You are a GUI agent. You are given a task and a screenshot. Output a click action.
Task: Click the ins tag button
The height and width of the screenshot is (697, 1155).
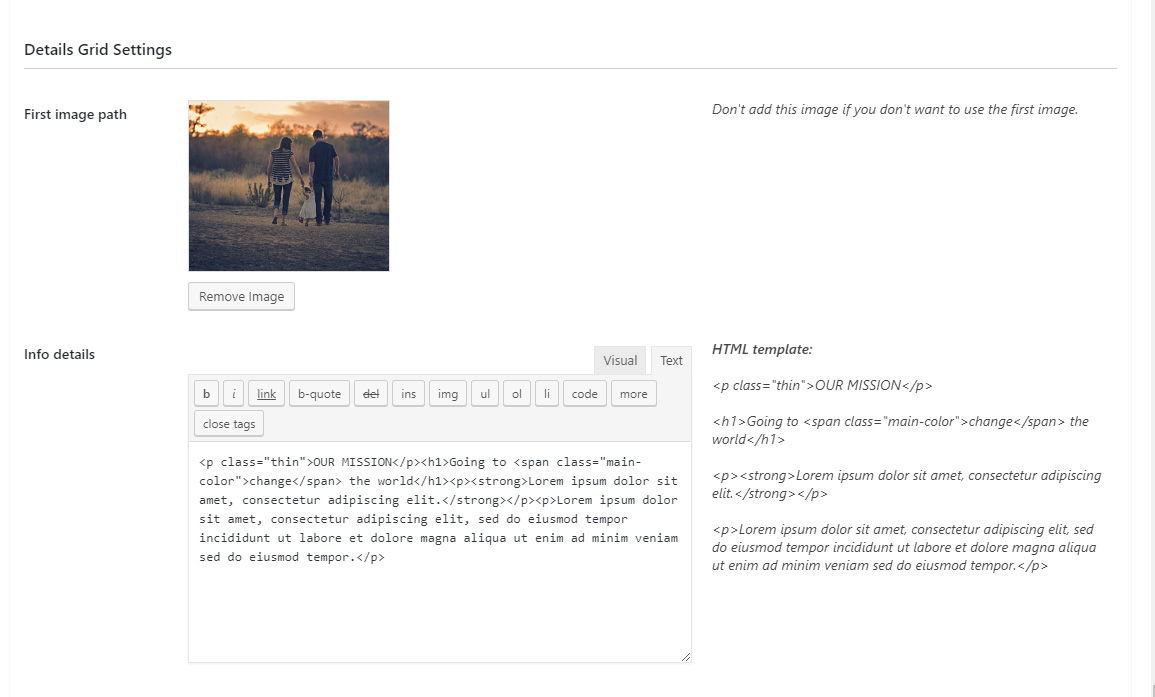(x=409, y=393)
